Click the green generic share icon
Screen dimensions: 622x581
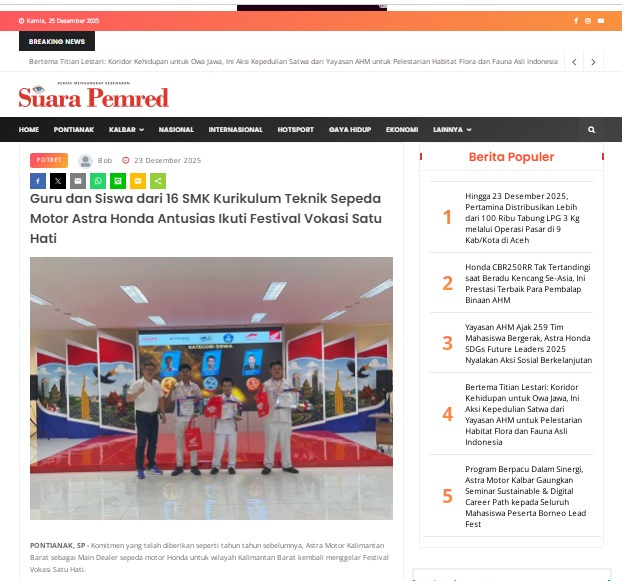click(158, 181)
